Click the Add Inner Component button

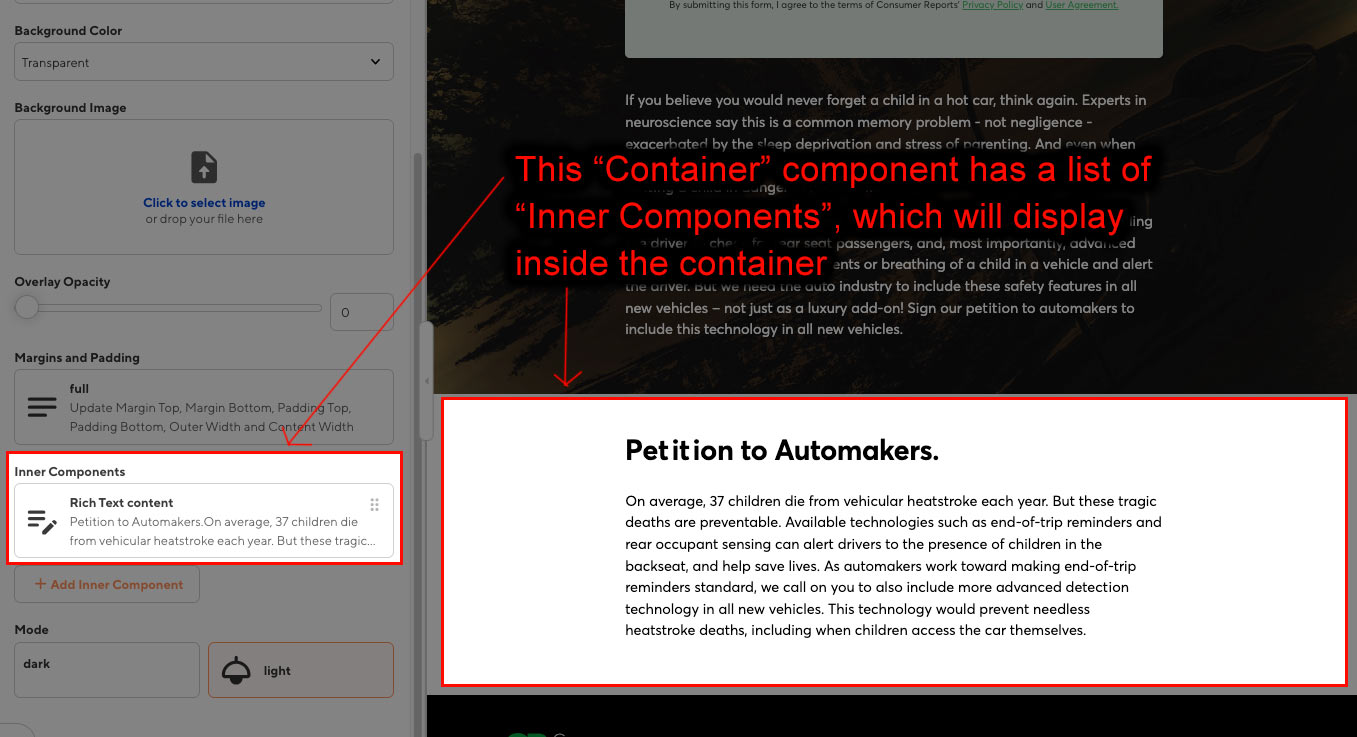pos(106,584)
